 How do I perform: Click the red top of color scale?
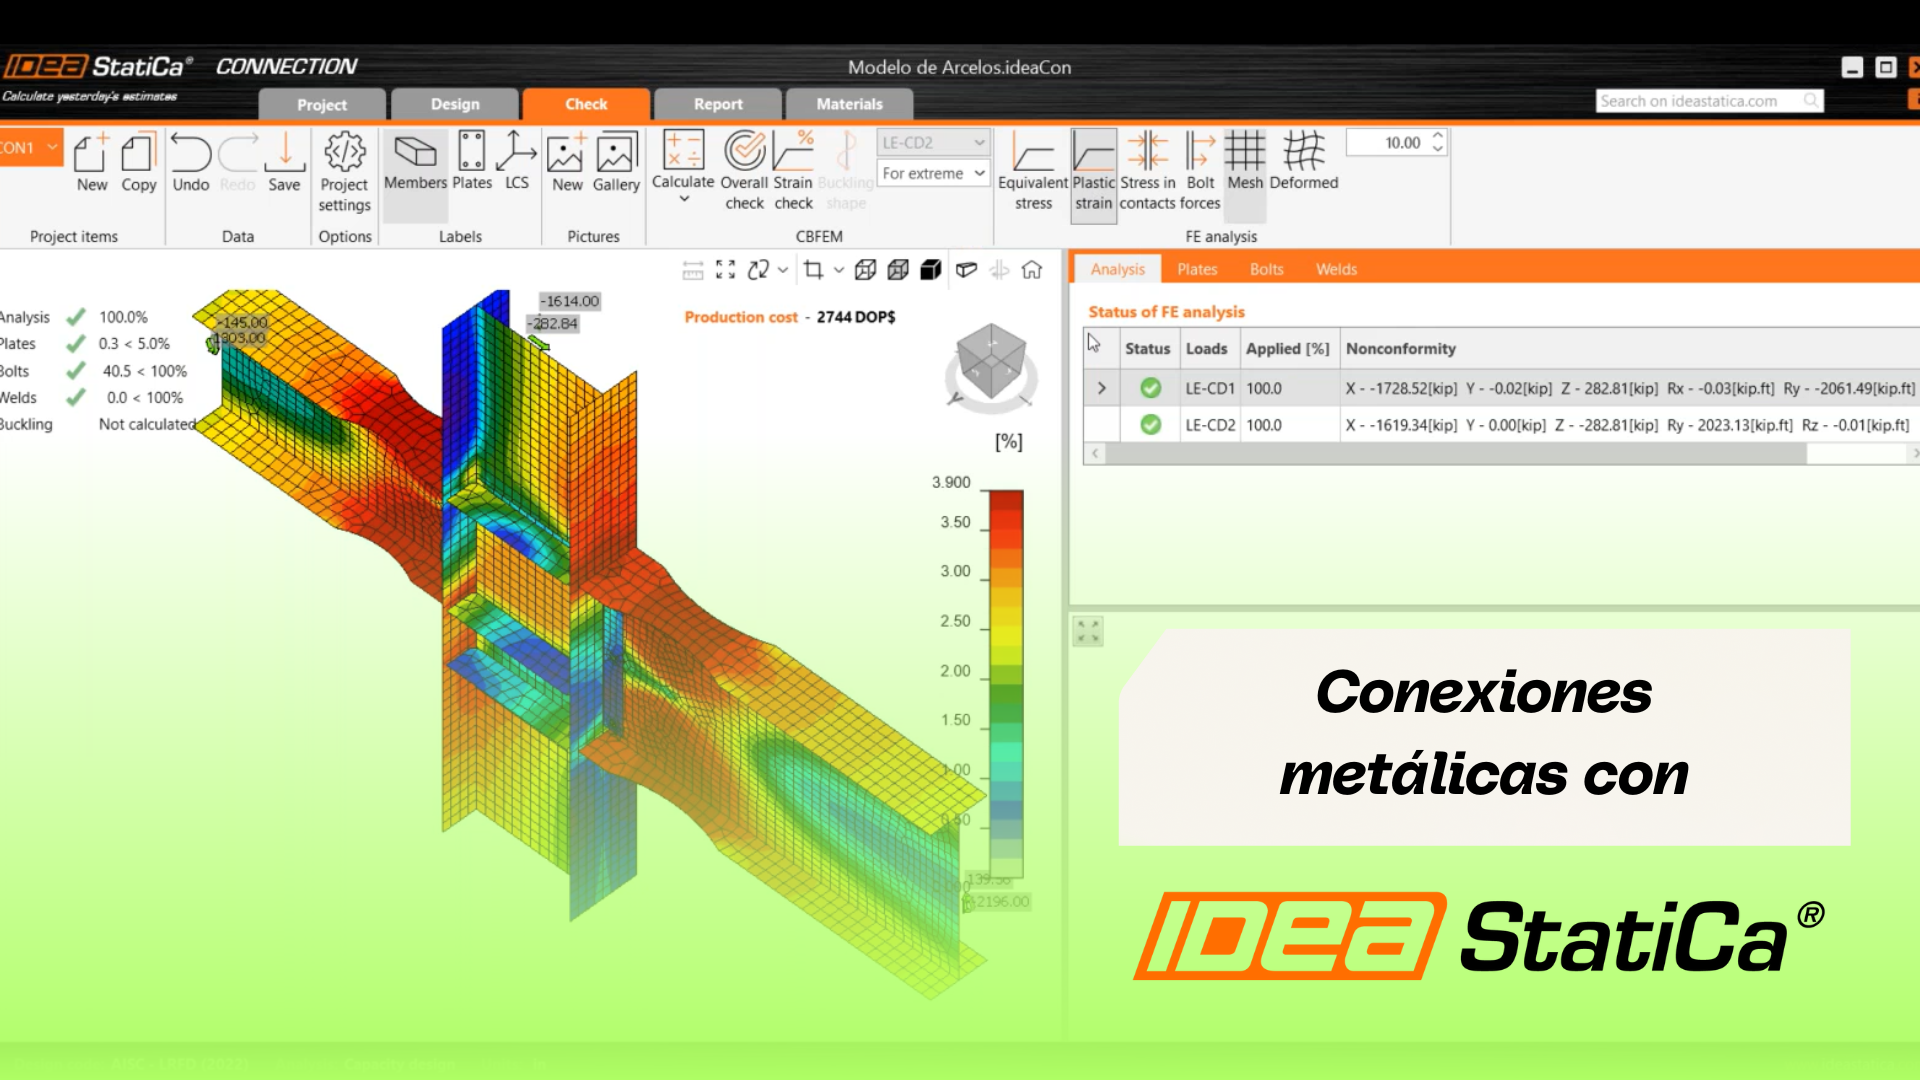(x=1006, y=500)
